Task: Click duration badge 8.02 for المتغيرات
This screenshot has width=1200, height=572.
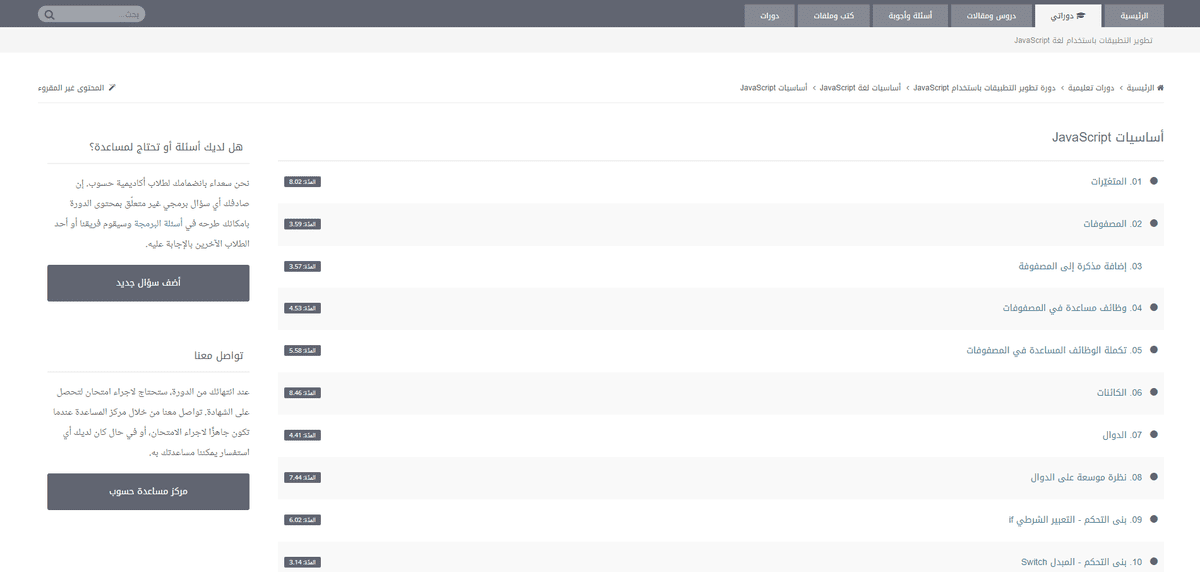Action: pyautogui.click(x=302, y=182)
